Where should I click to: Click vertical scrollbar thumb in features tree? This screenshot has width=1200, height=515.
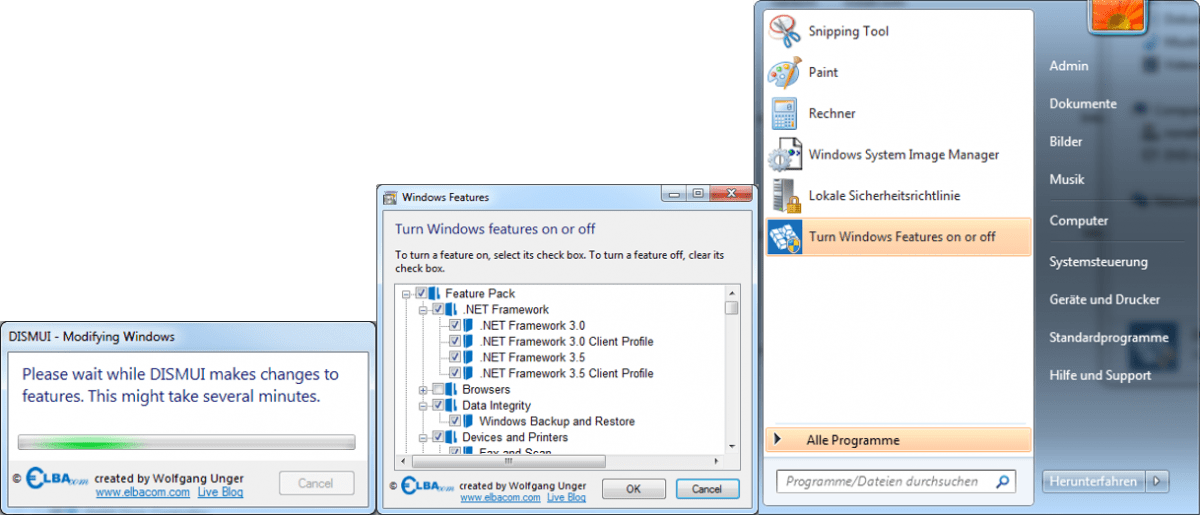(732, 308)
